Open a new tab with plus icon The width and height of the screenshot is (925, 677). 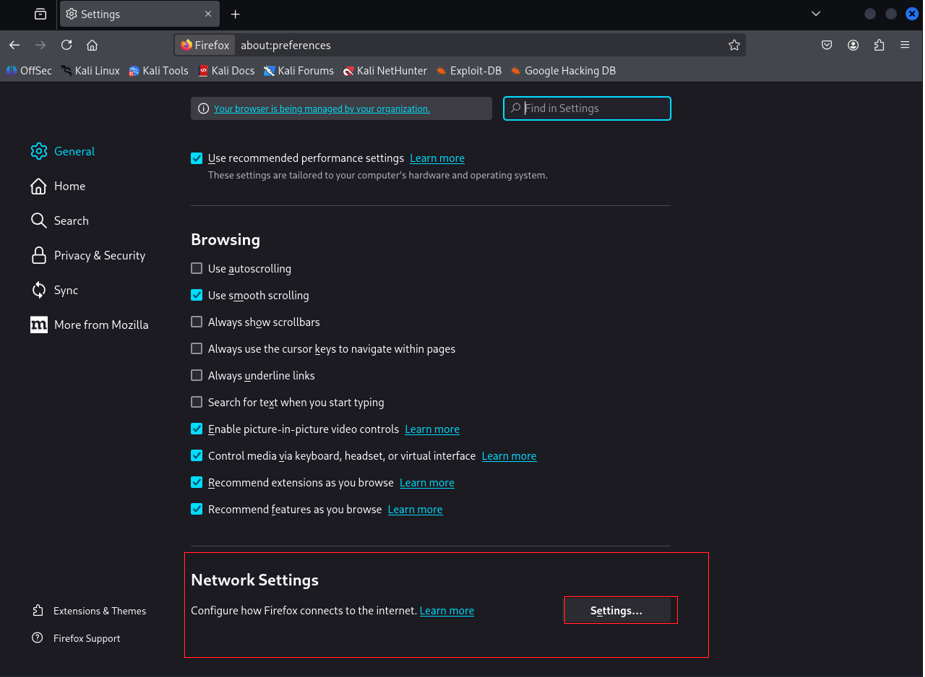click(235, 14)
